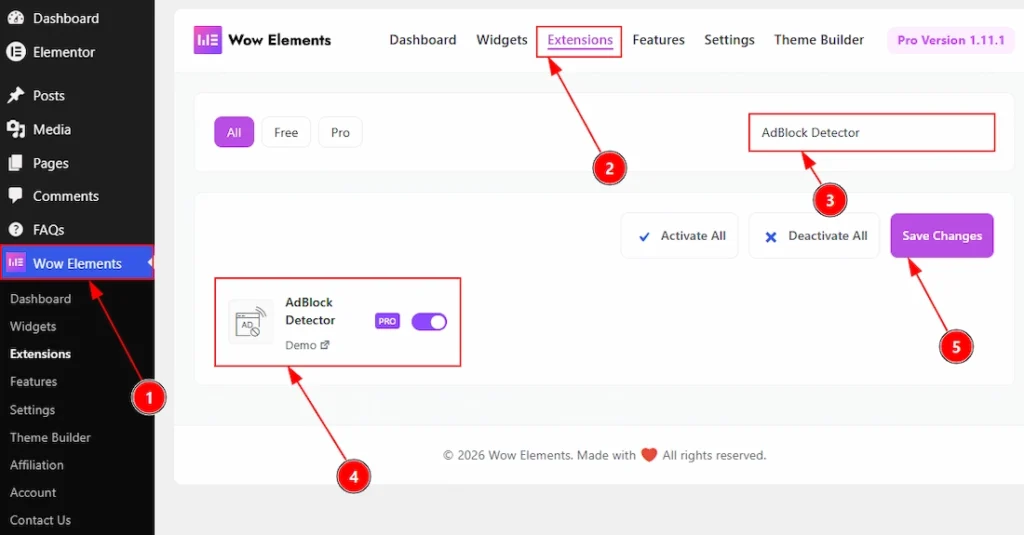
Task: Go to the Settings tab in header
Action: click(729, 40)
